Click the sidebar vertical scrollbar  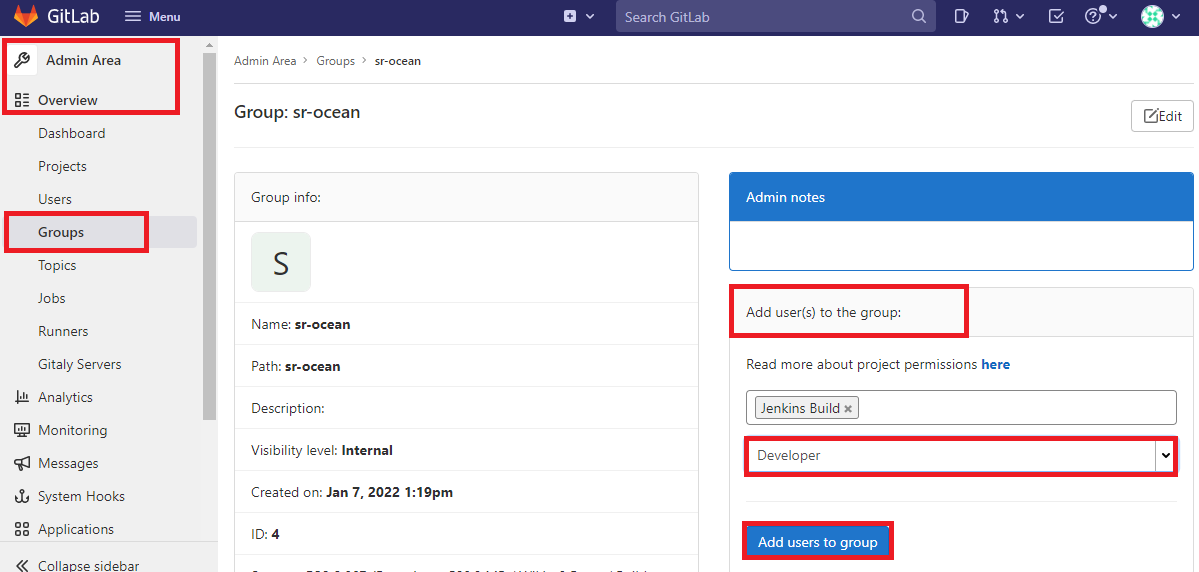210,236
